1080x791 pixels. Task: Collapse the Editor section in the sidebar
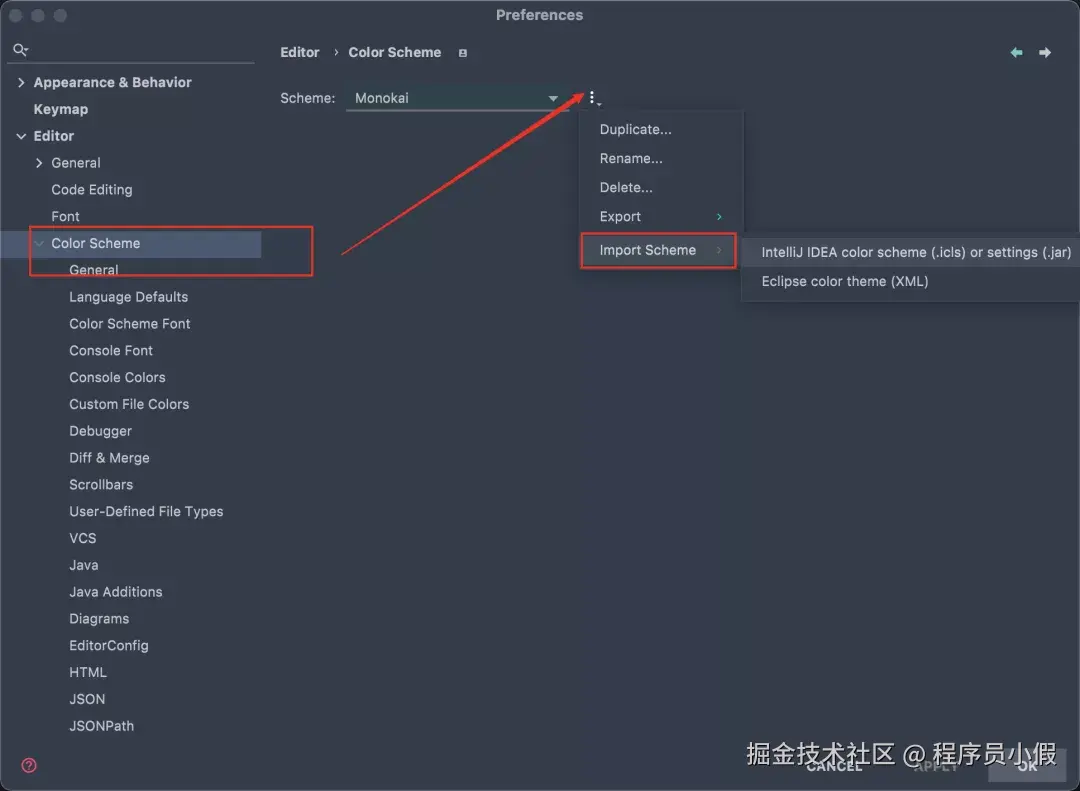(x=21, y=135)
